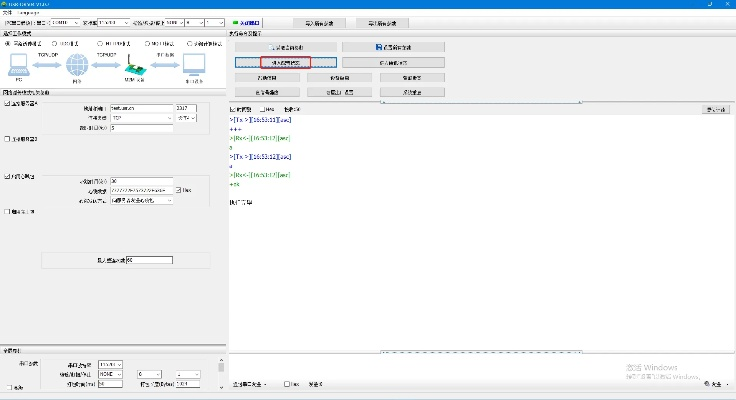
Task: Select the SMS transparent mode radio, last option
Action: (x=190, y=44)
